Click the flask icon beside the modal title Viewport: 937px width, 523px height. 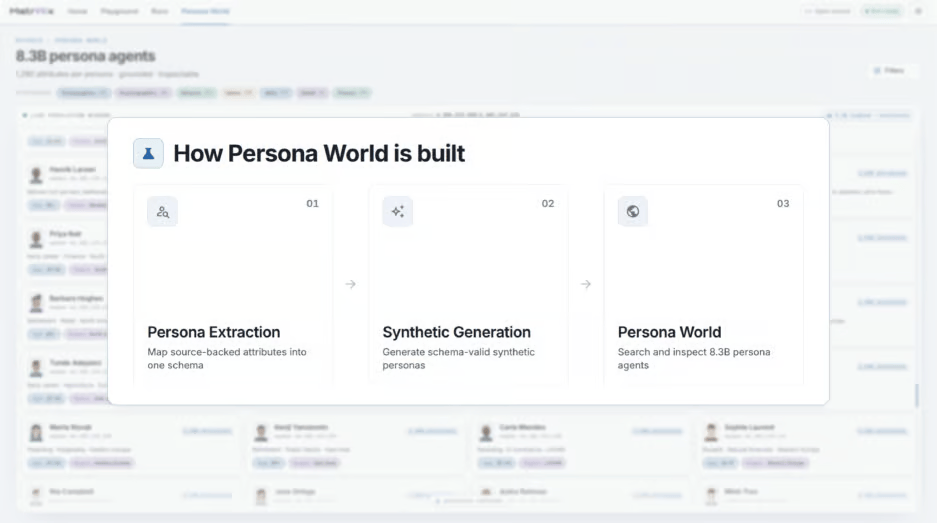pyautogui.click(x=148, y=154)
